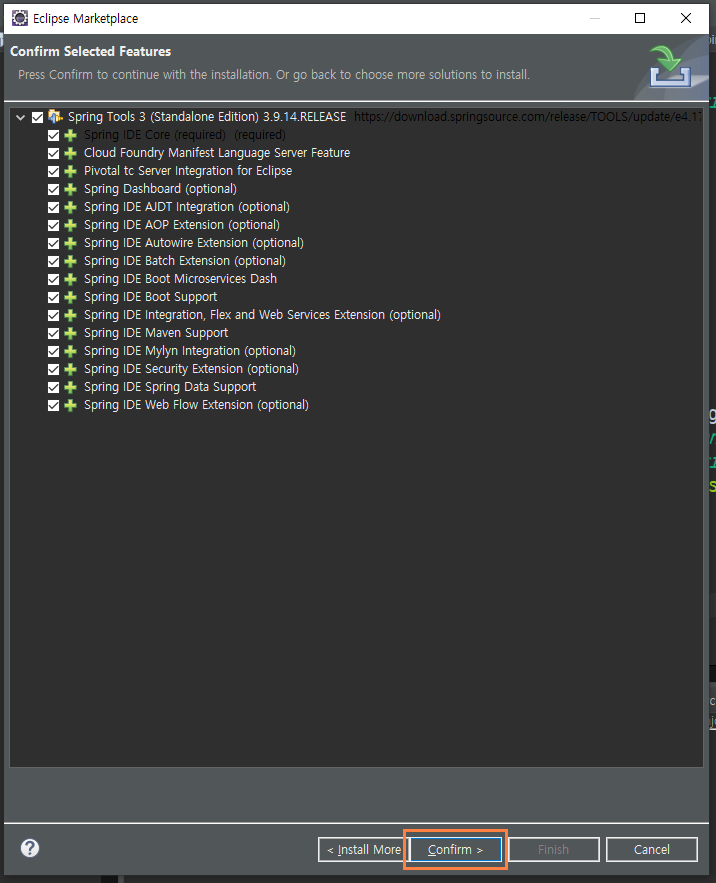Select Cloud Foundry Manifest Language Server Feature row
This screenshot has height=883, width=716.
[x=217, y=153]
